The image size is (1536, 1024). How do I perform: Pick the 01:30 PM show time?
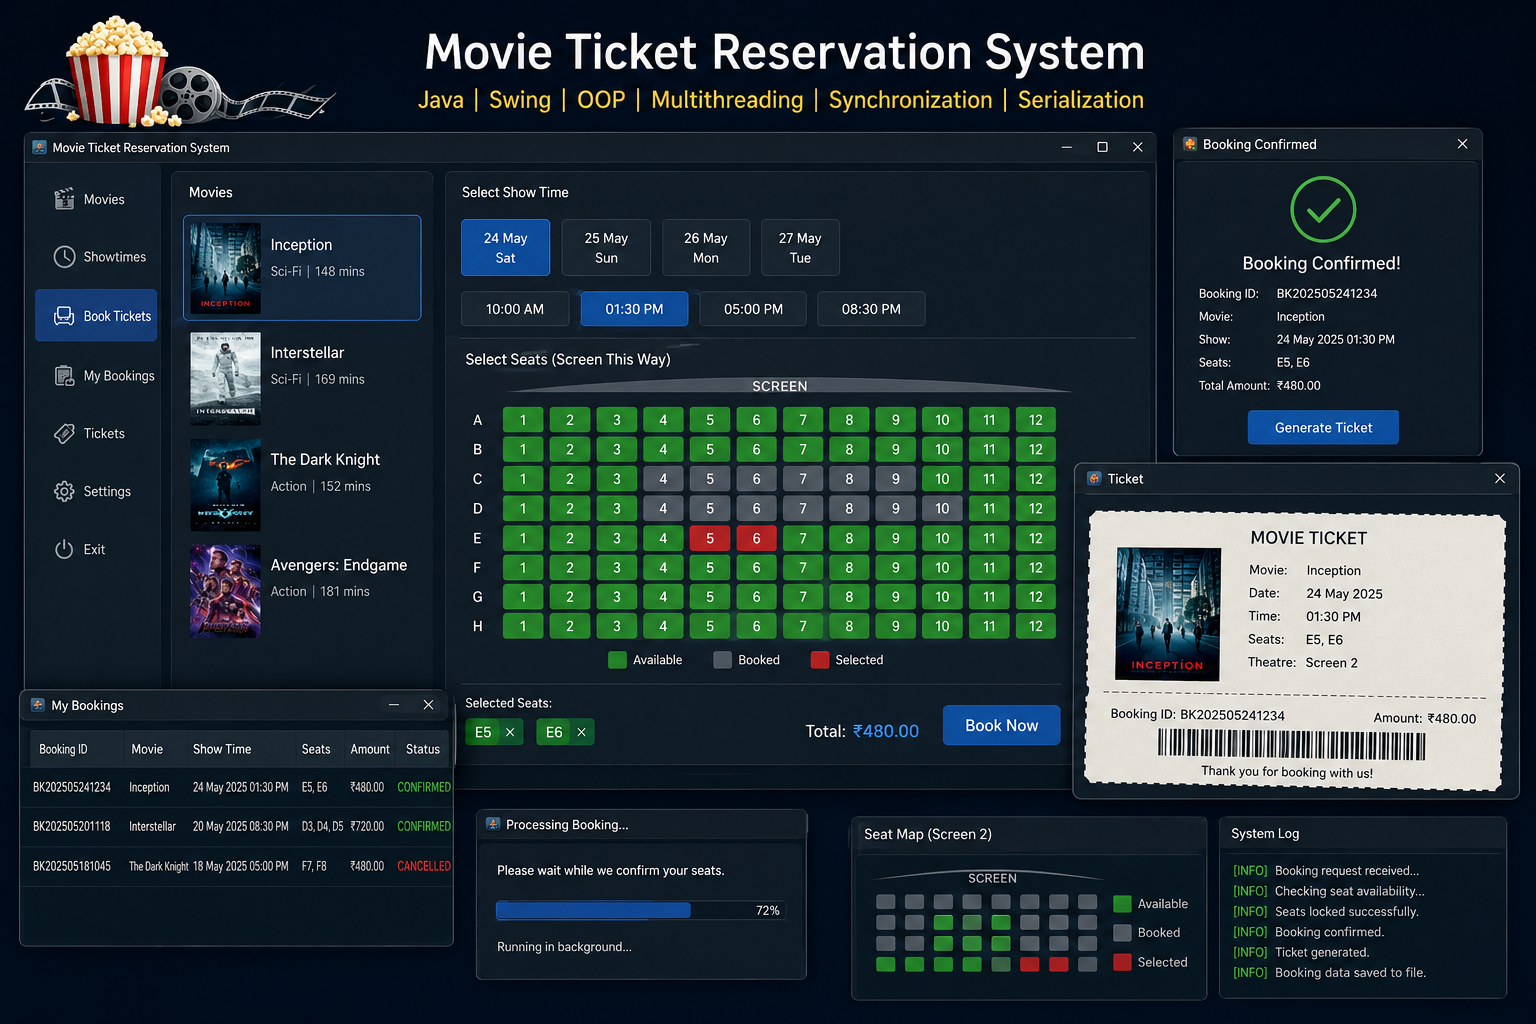(x=634, y=309)
